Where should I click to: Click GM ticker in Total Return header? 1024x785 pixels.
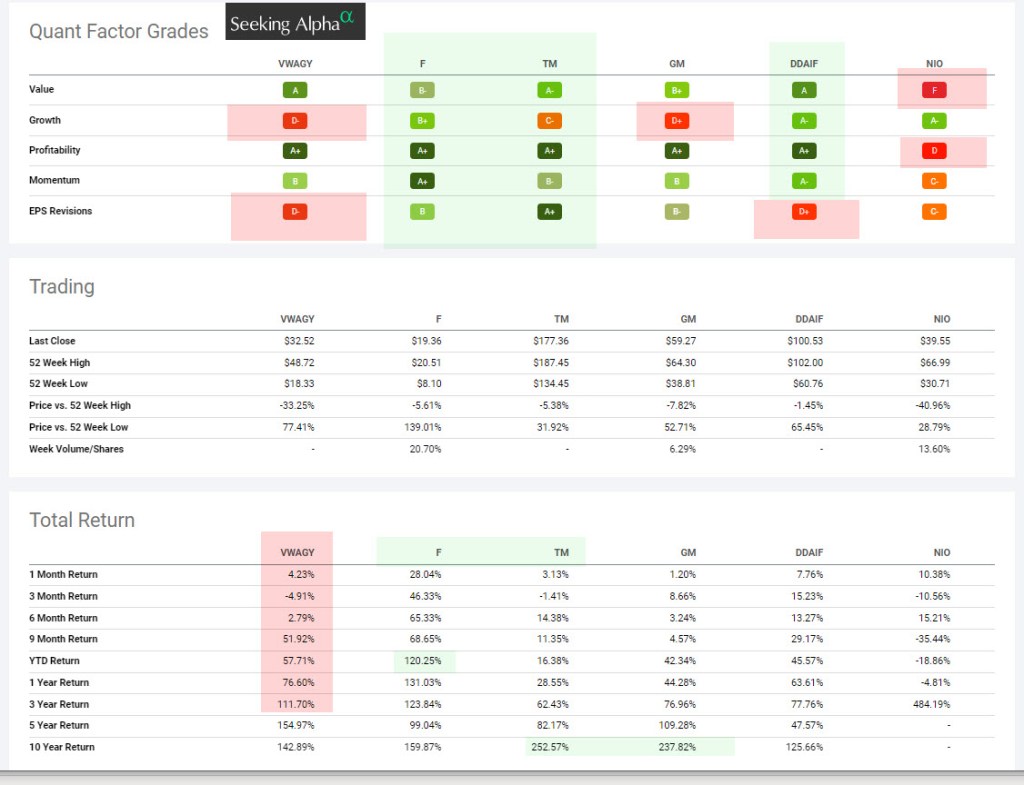pos(688,552)
